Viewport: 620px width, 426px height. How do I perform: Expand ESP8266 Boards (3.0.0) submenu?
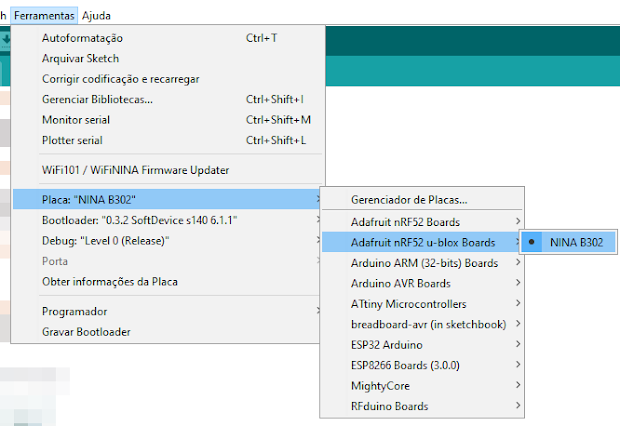(422, 365)
